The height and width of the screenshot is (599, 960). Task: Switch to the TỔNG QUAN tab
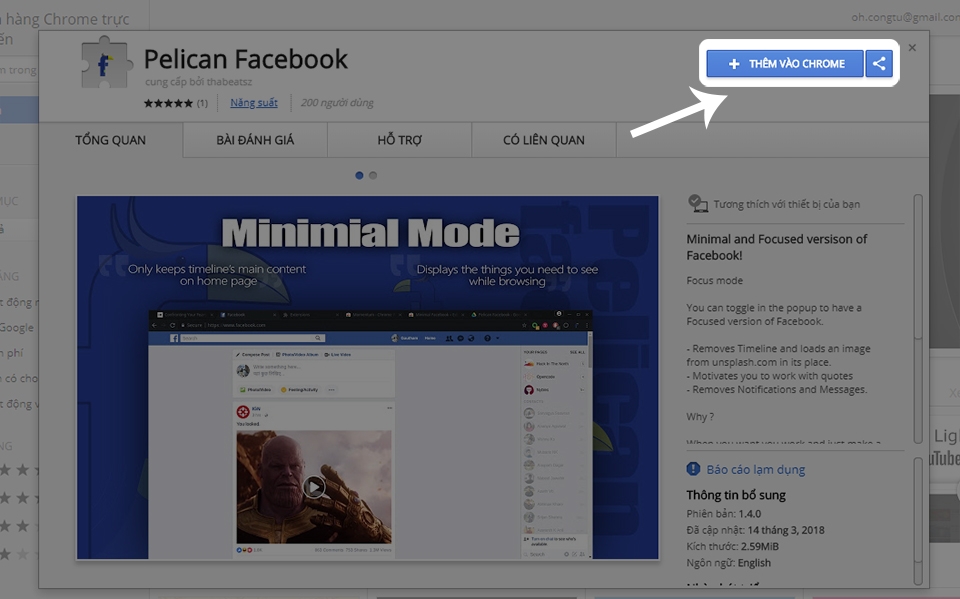pyautogui.click(x=111, y=140)
